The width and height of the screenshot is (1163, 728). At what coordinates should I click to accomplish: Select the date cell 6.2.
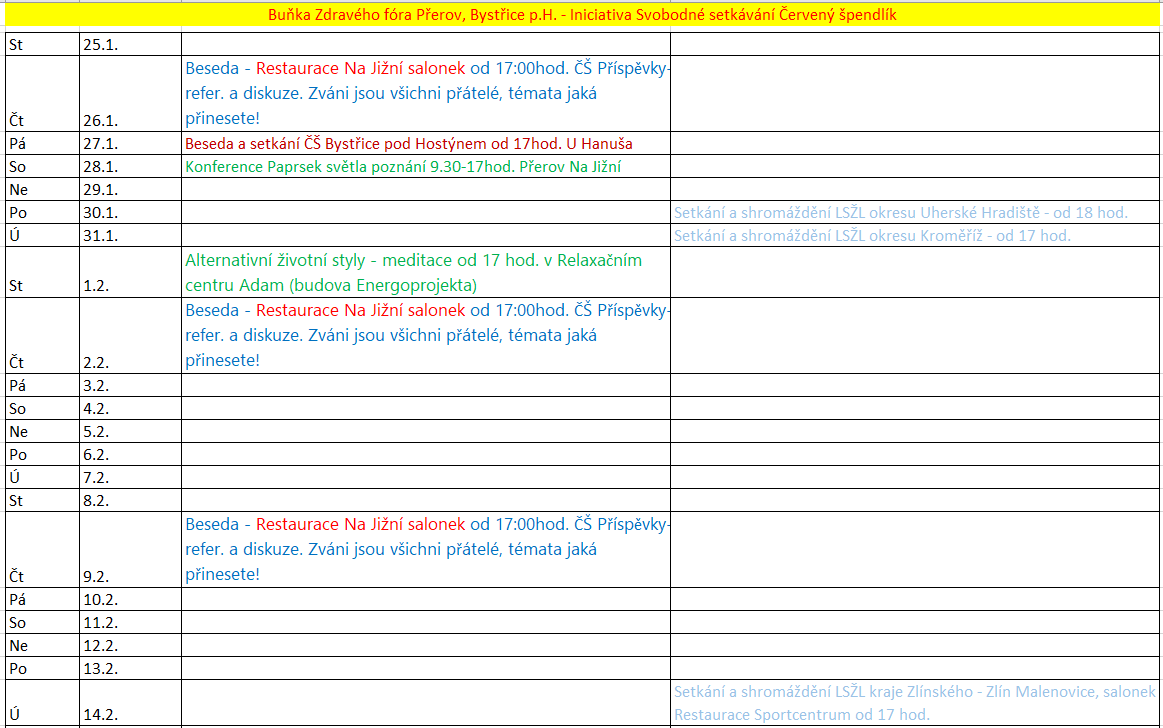pos(130,454)
